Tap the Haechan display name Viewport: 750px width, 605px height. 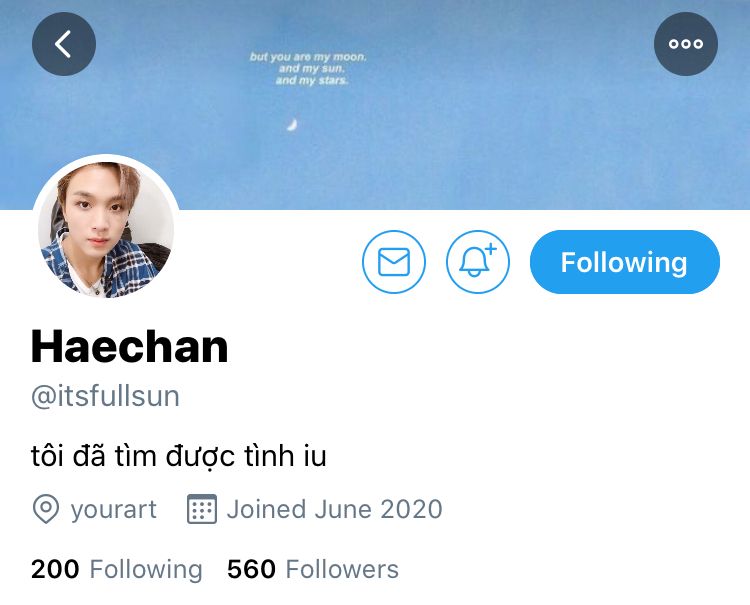pos(129,347)
